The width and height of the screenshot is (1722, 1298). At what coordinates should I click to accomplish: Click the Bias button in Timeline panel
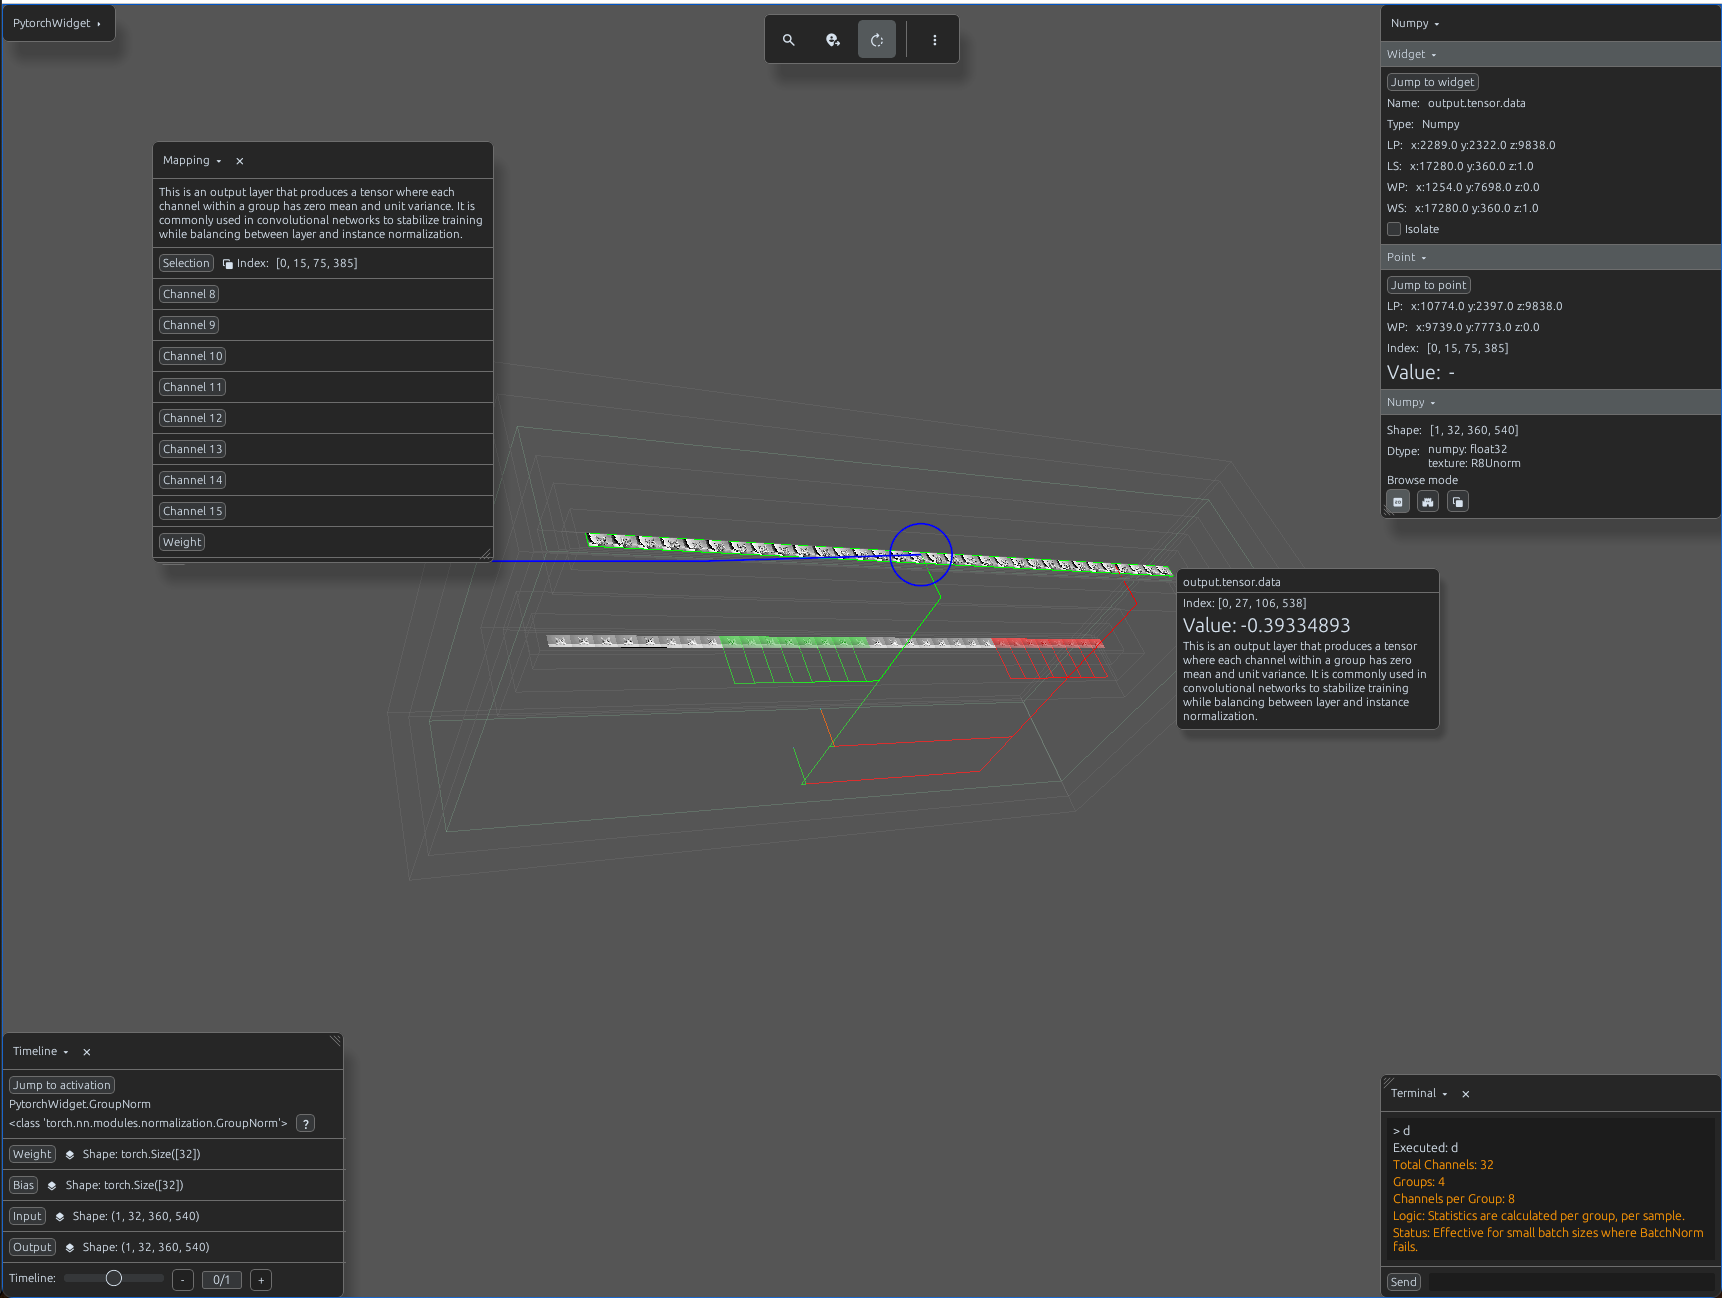[24, 1185]
